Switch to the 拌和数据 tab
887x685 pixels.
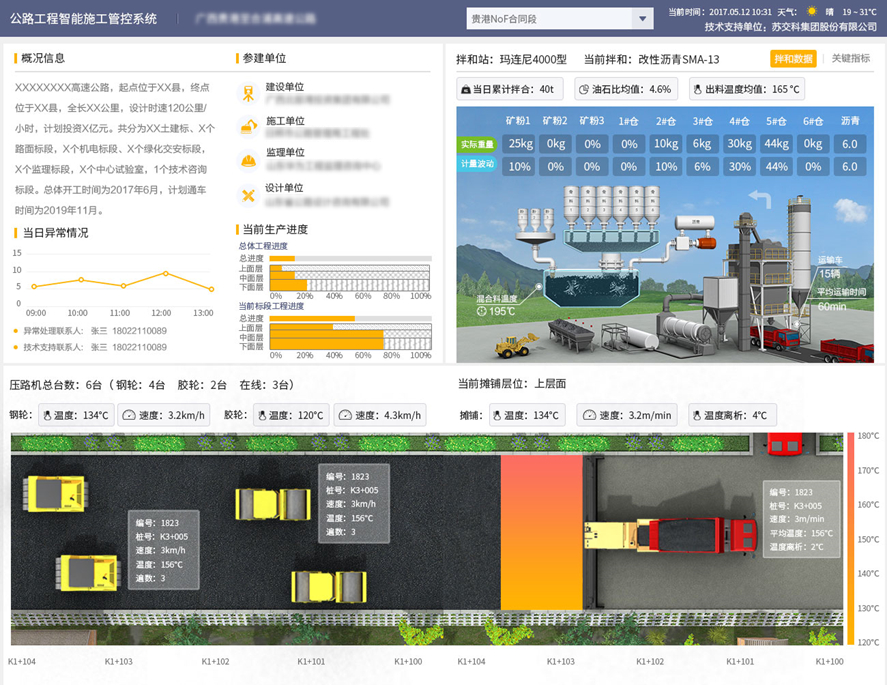pyautogui.click(x=793, y=59)
